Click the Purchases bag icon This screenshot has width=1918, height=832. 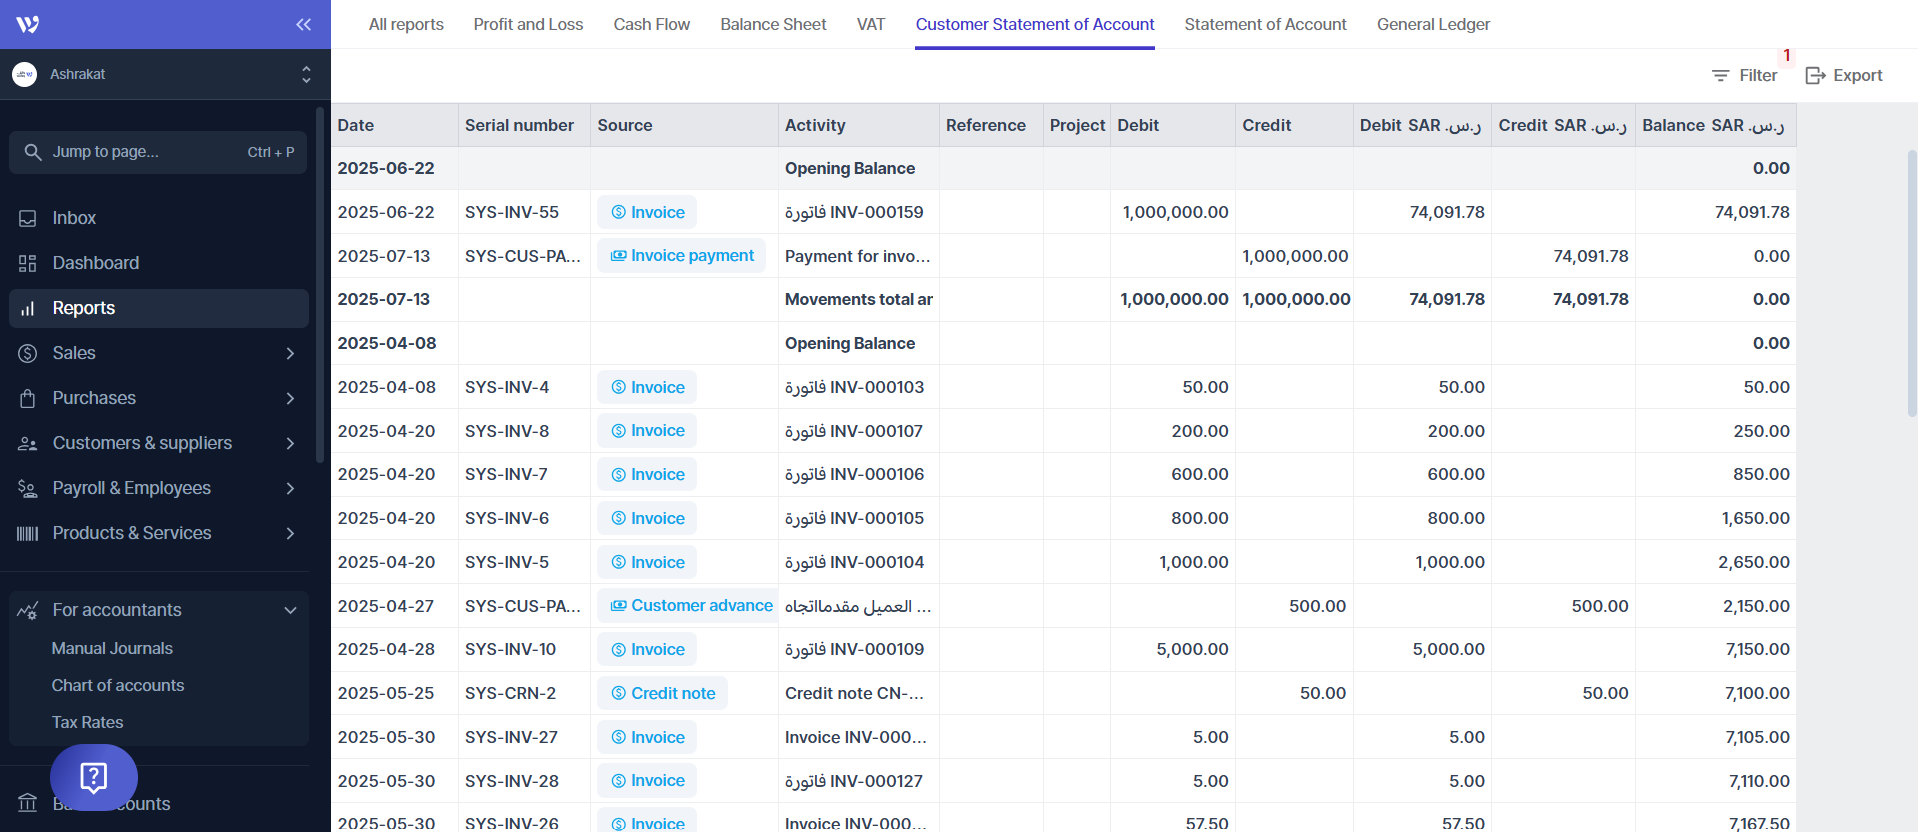tap(28, 398)
